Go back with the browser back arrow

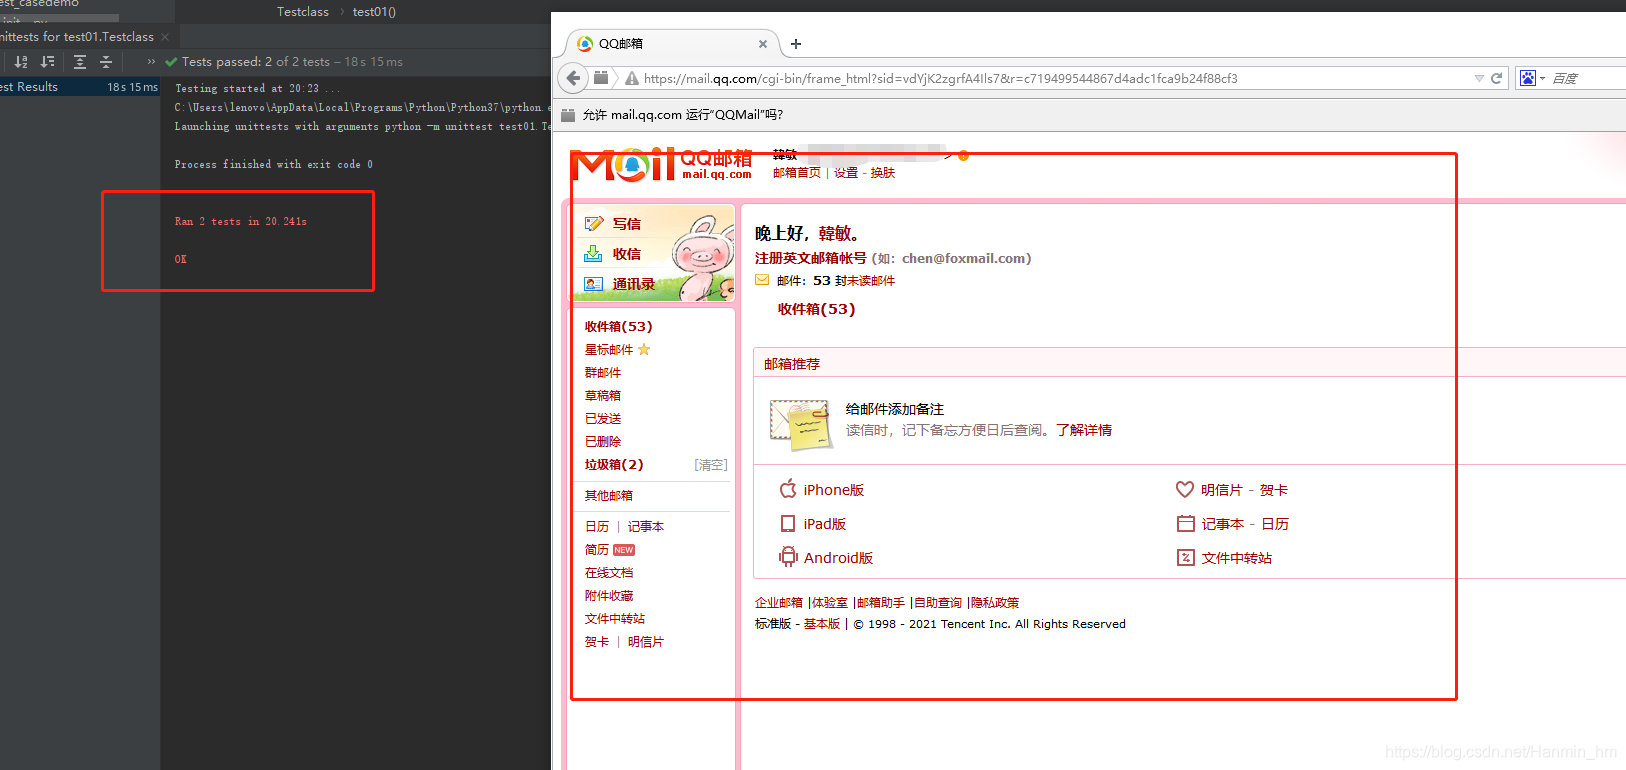click(x=573, y=78)
